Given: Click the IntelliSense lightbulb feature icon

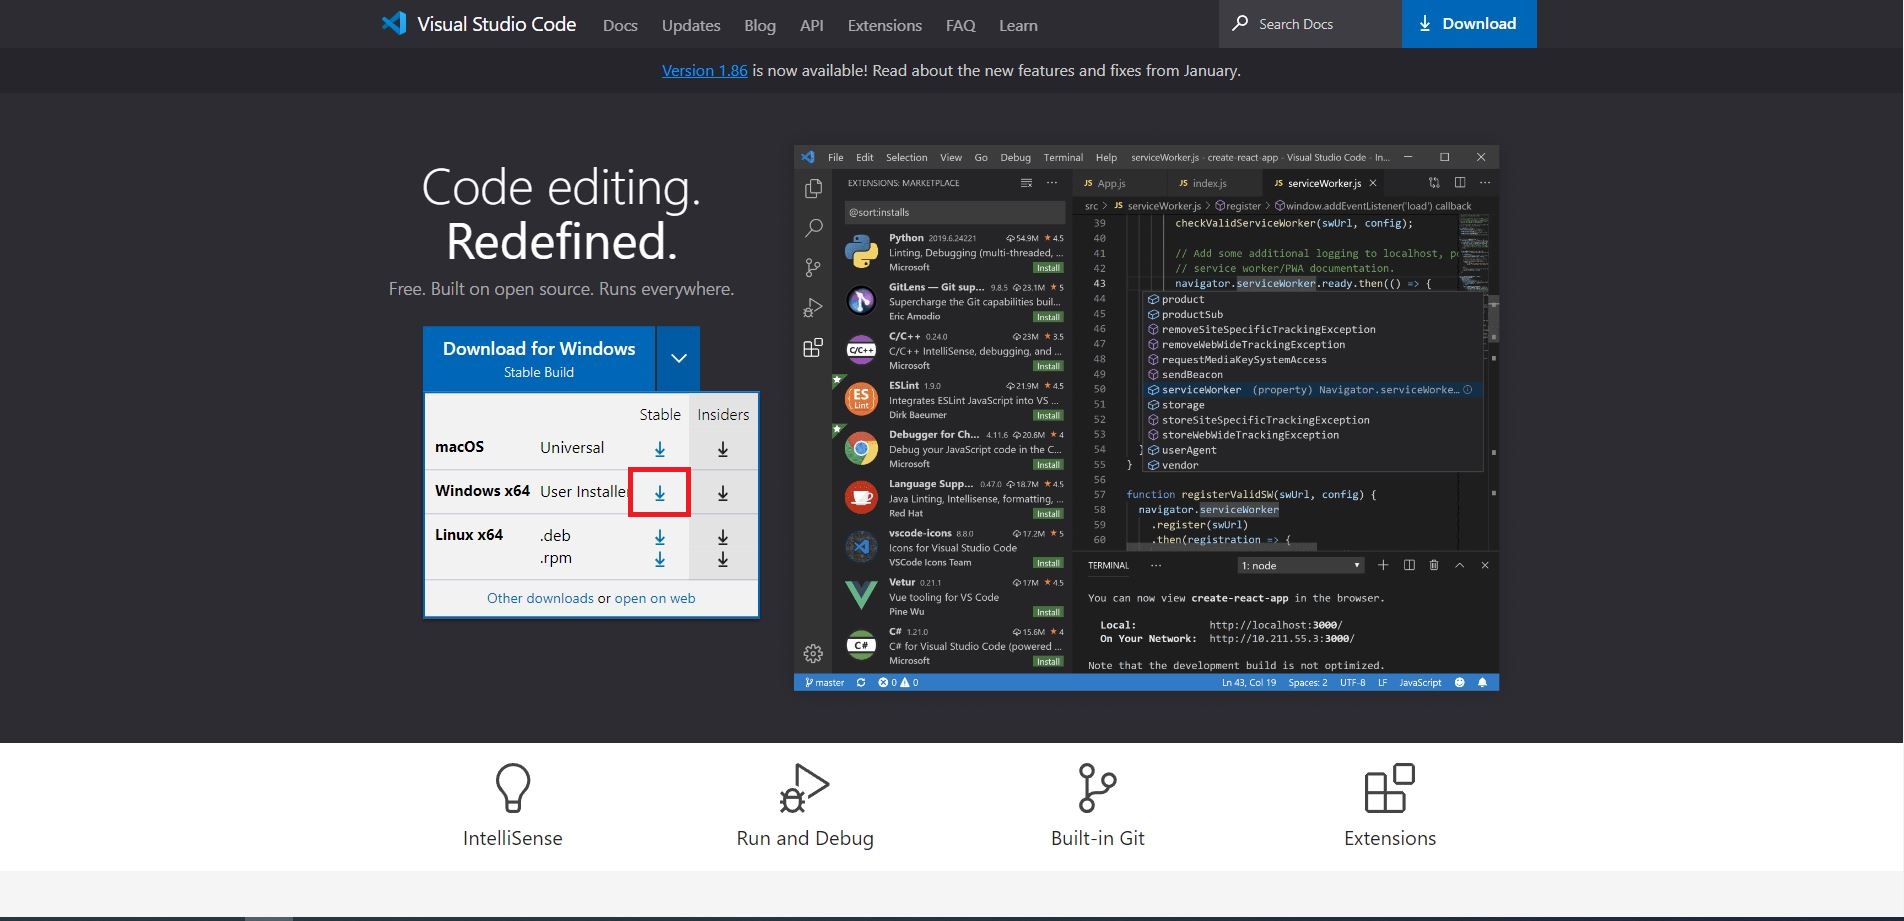Looking at the screenshot, I should (513, 788).
